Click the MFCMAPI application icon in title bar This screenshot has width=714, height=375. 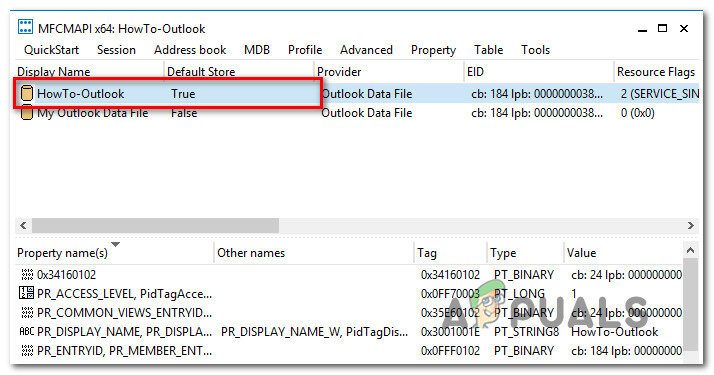pos(26,27)
